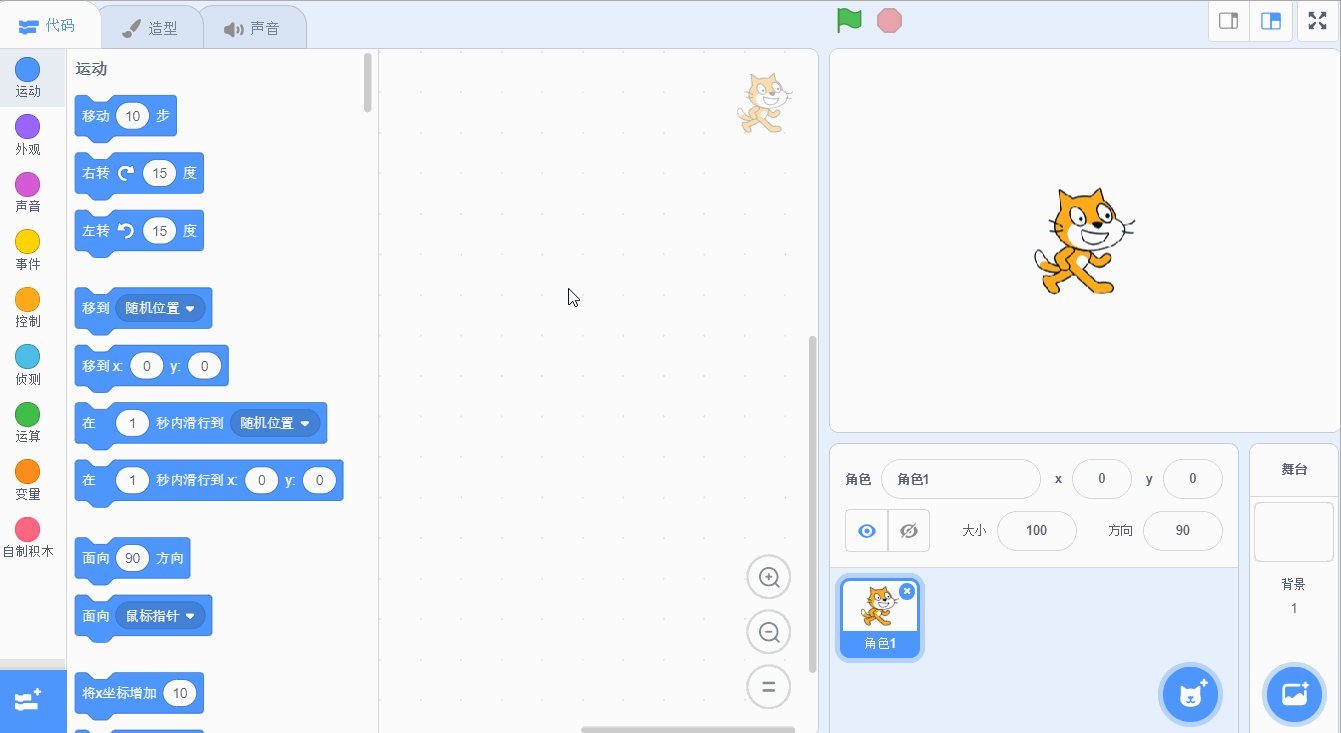
Task: Click the 移动 10 步 block
Action: (x=126, y=116)
